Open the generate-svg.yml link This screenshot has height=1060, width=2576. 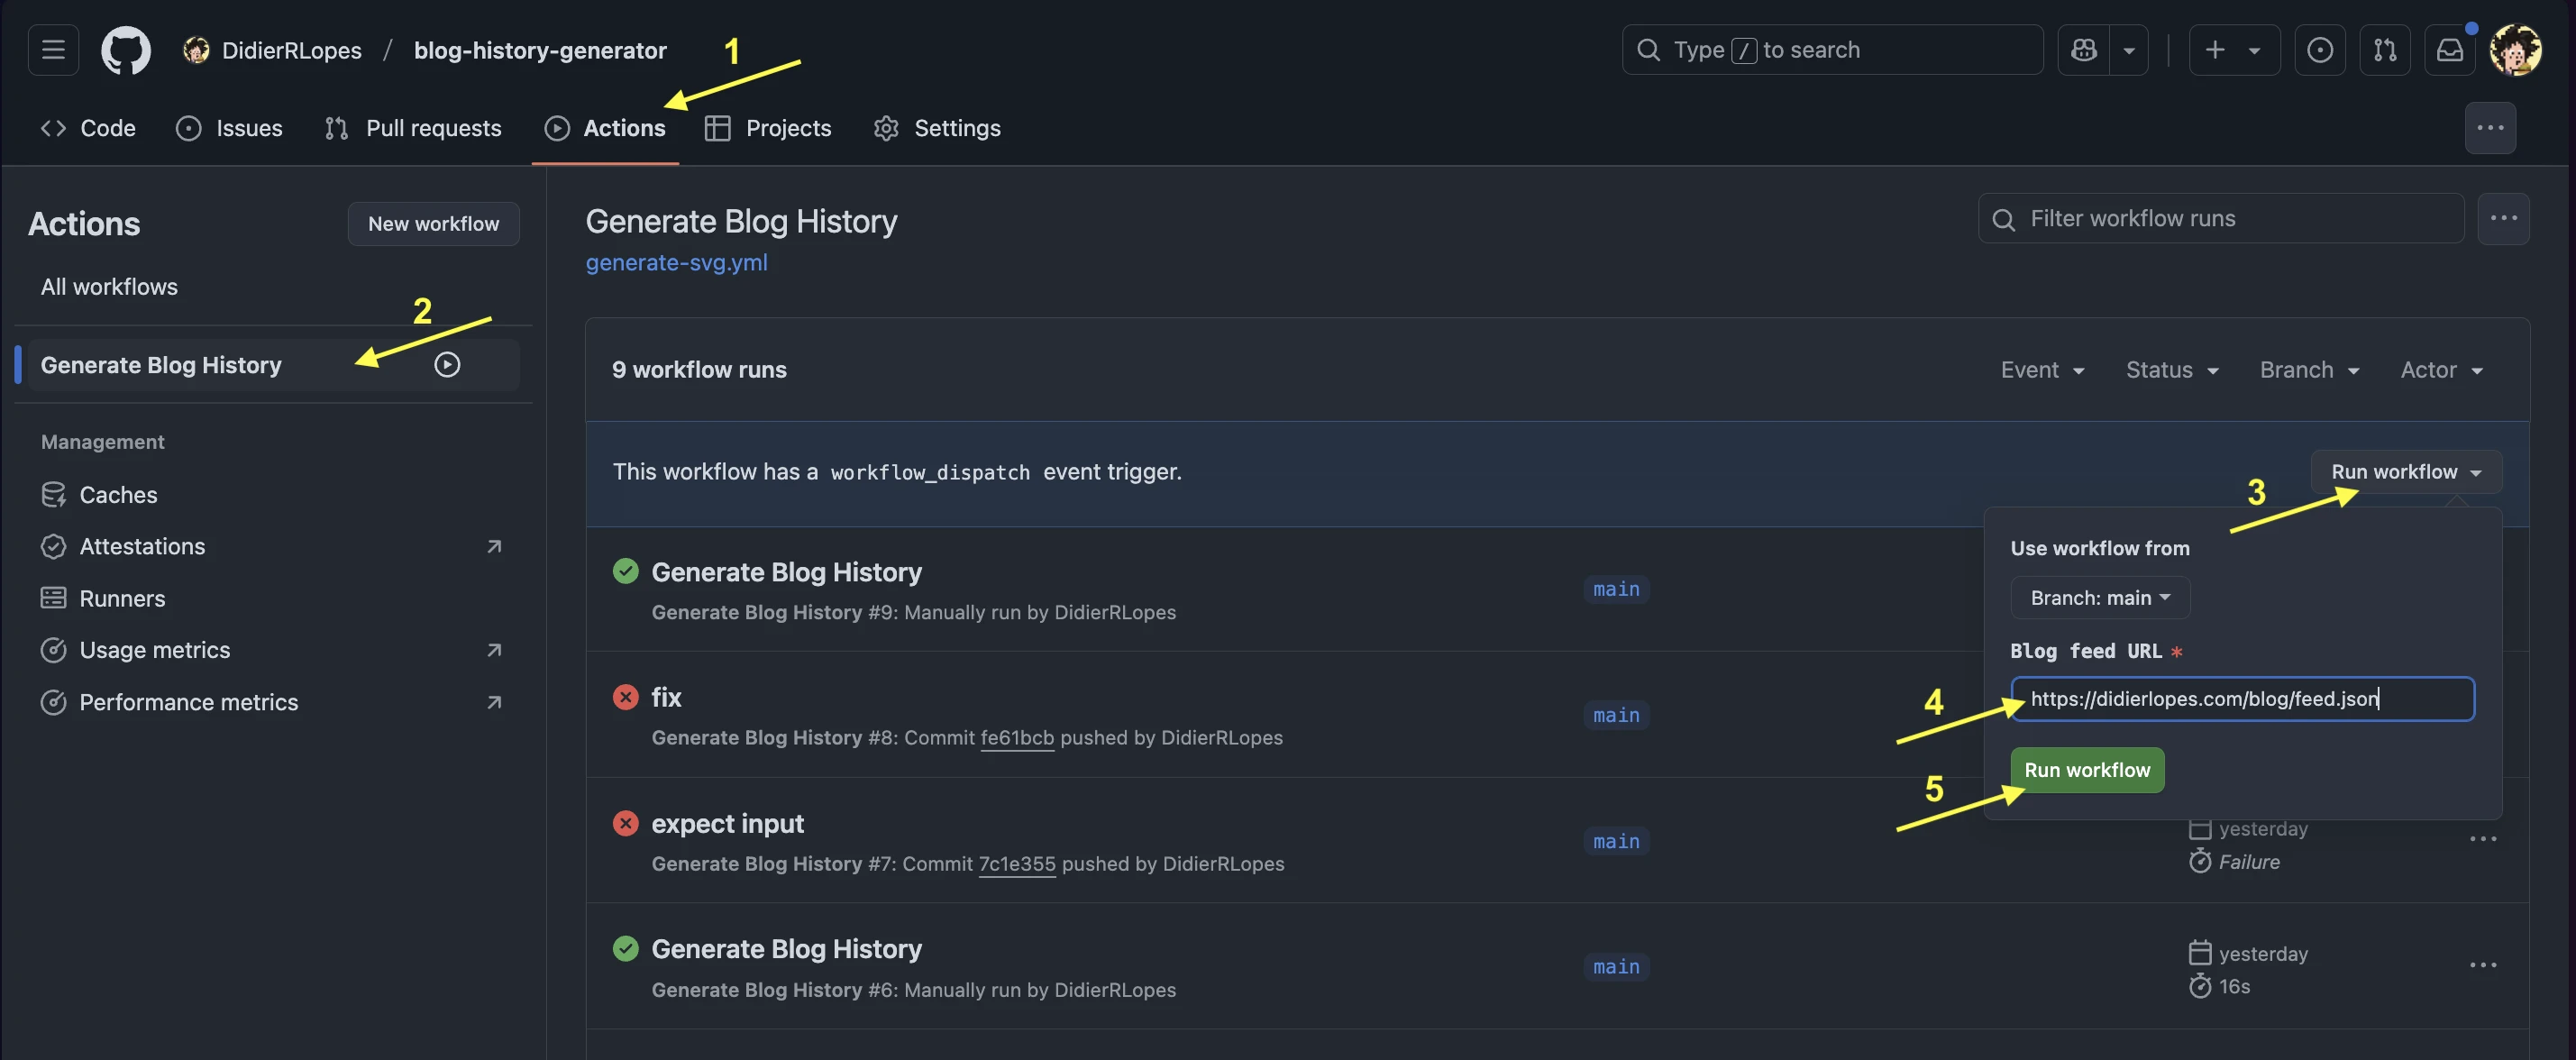[x=676, y=262]
